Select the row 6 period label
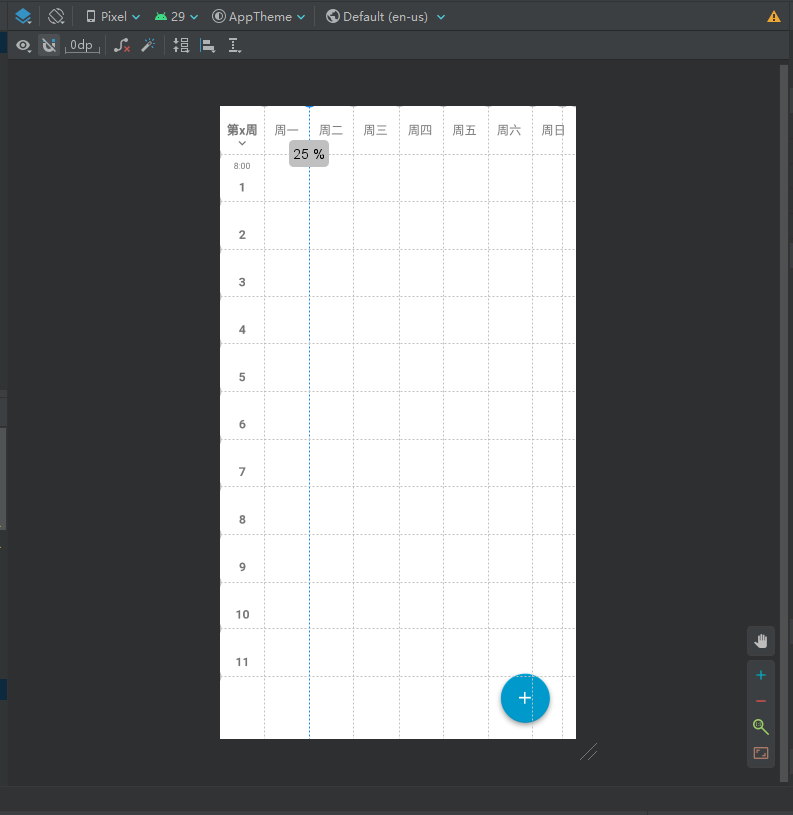Viewport: 793px width, 815px height. 242,424
